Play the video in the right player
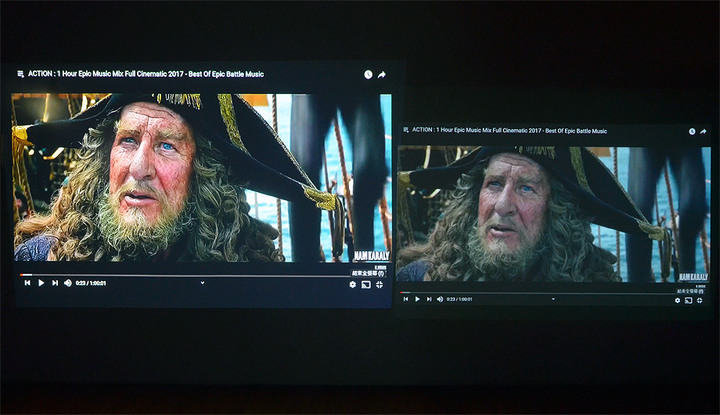The width and height of the screenshot is (720, 415). 417,299
